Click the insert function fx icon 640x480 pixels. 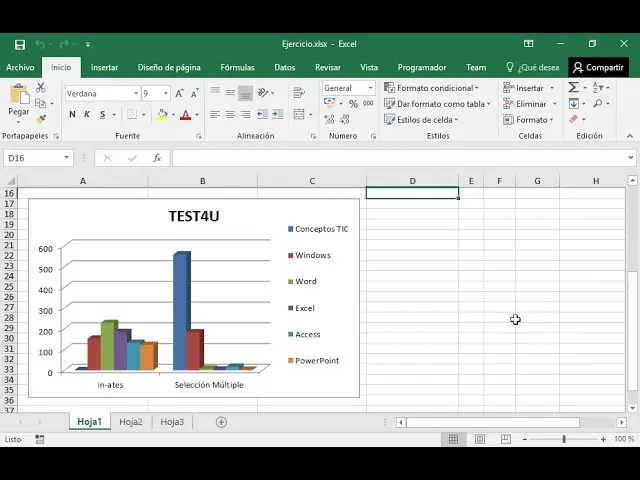157,158
